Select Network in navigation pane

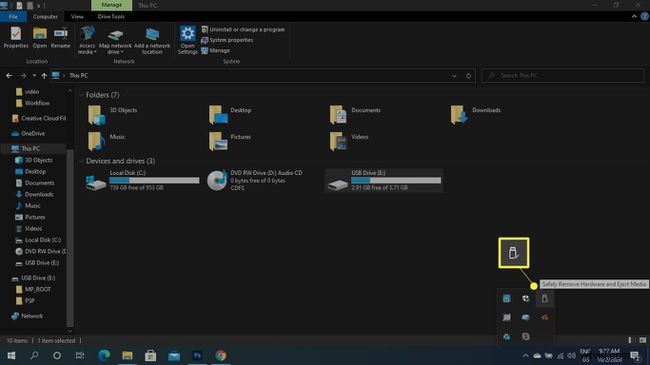27,316
